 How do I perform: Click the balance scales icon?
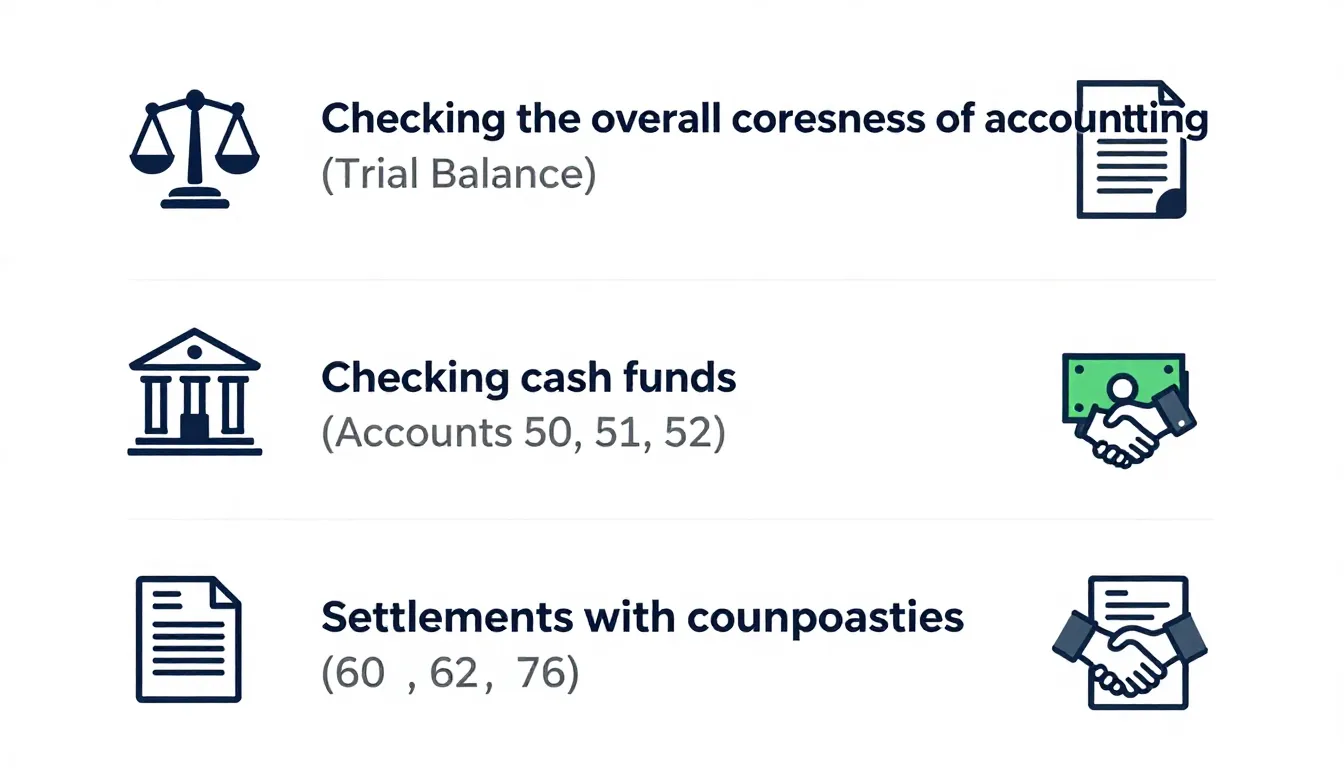point(195,148)
